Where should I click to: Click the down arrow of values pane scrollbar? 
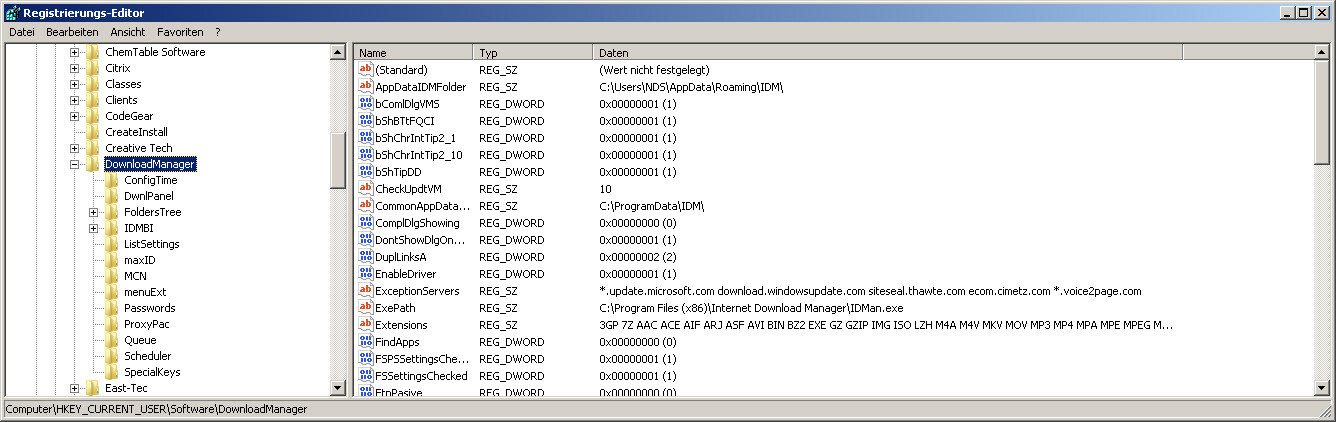click(x=1322, y=388)
